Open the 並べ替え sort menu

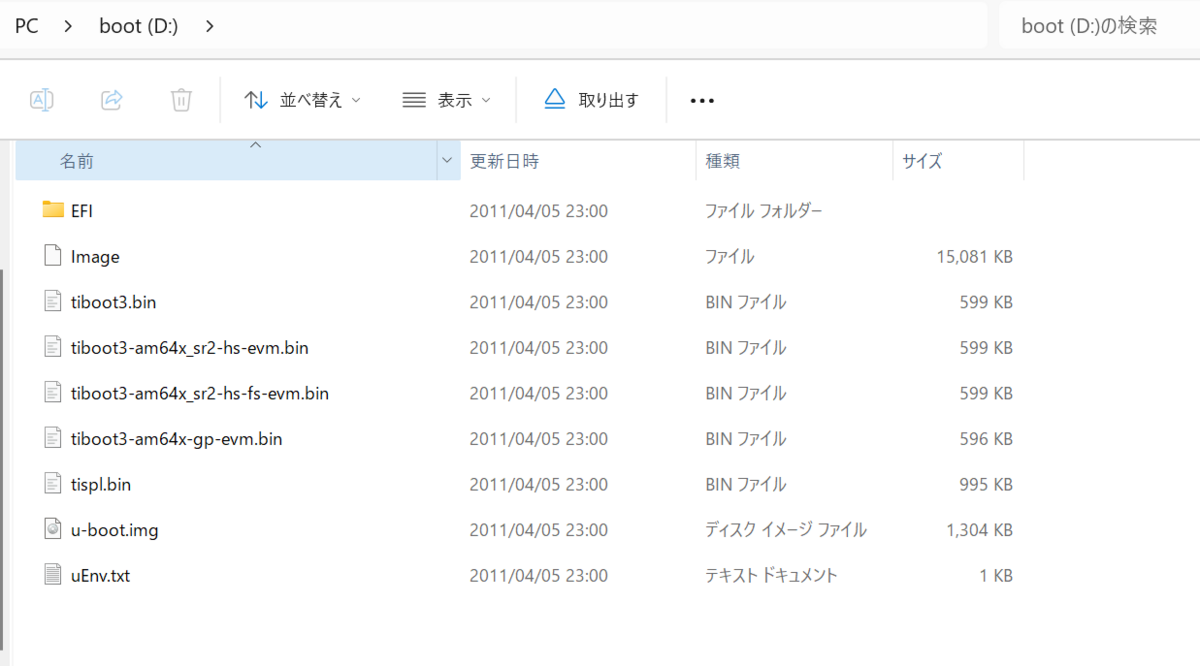click(x=302, y=100)
